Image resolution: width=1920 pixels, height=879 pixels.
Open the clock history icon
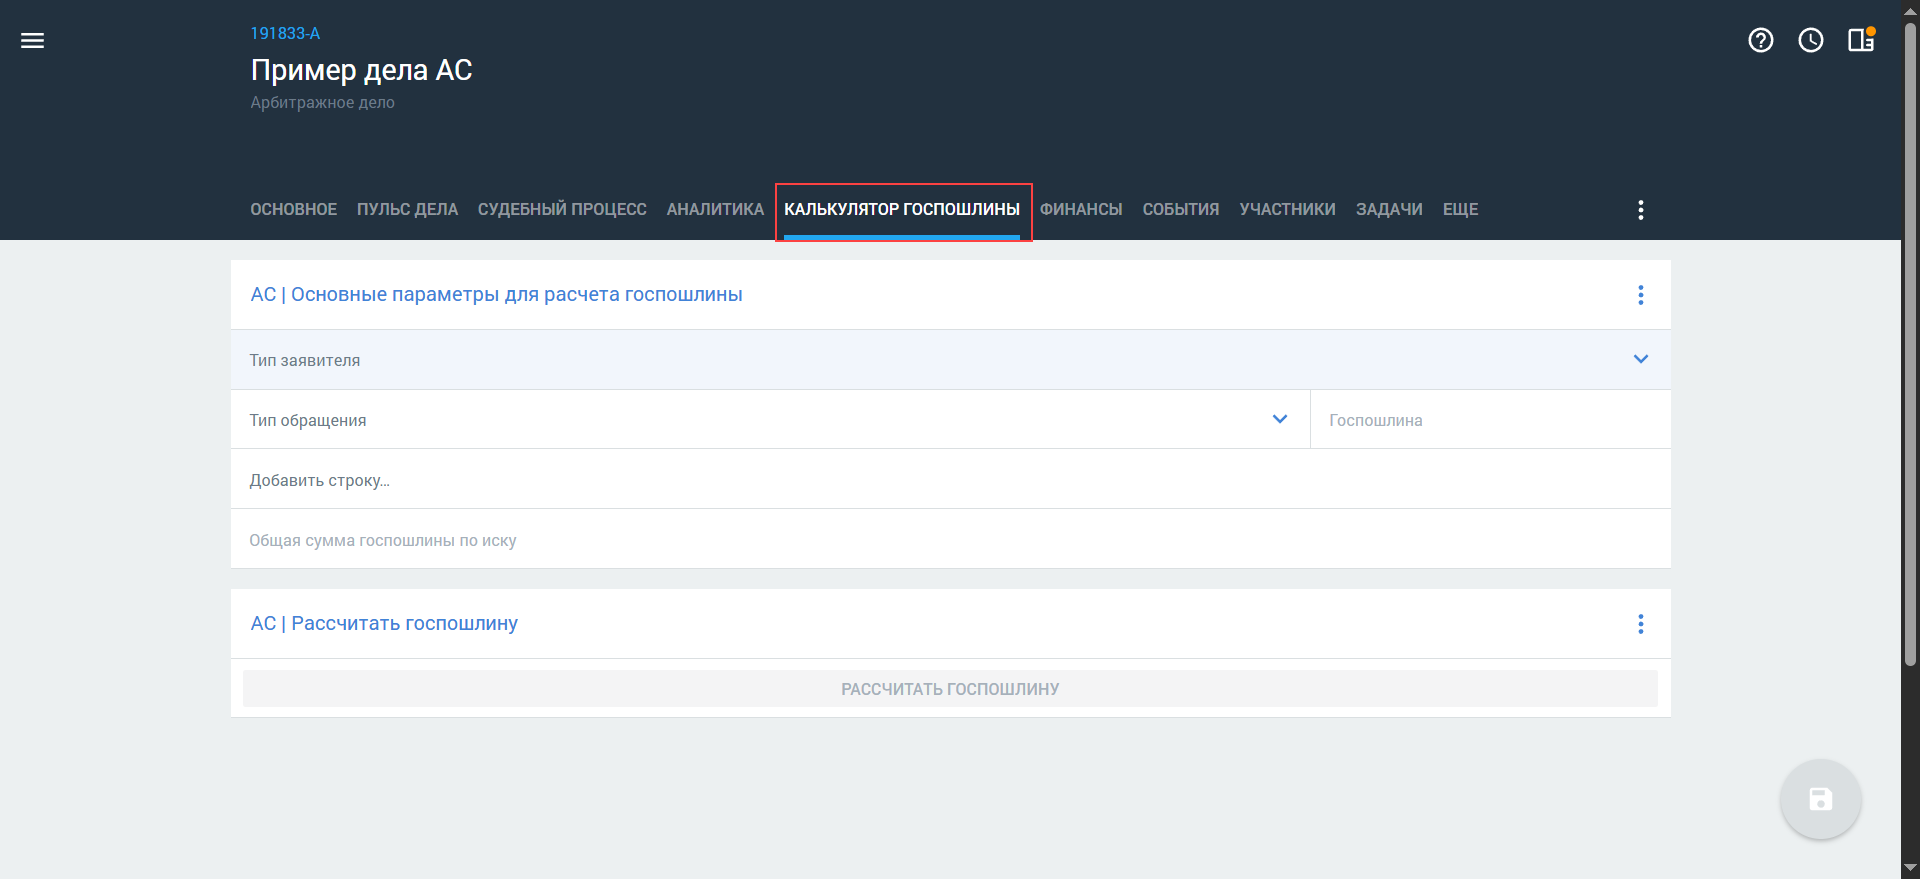[1810, 40]
